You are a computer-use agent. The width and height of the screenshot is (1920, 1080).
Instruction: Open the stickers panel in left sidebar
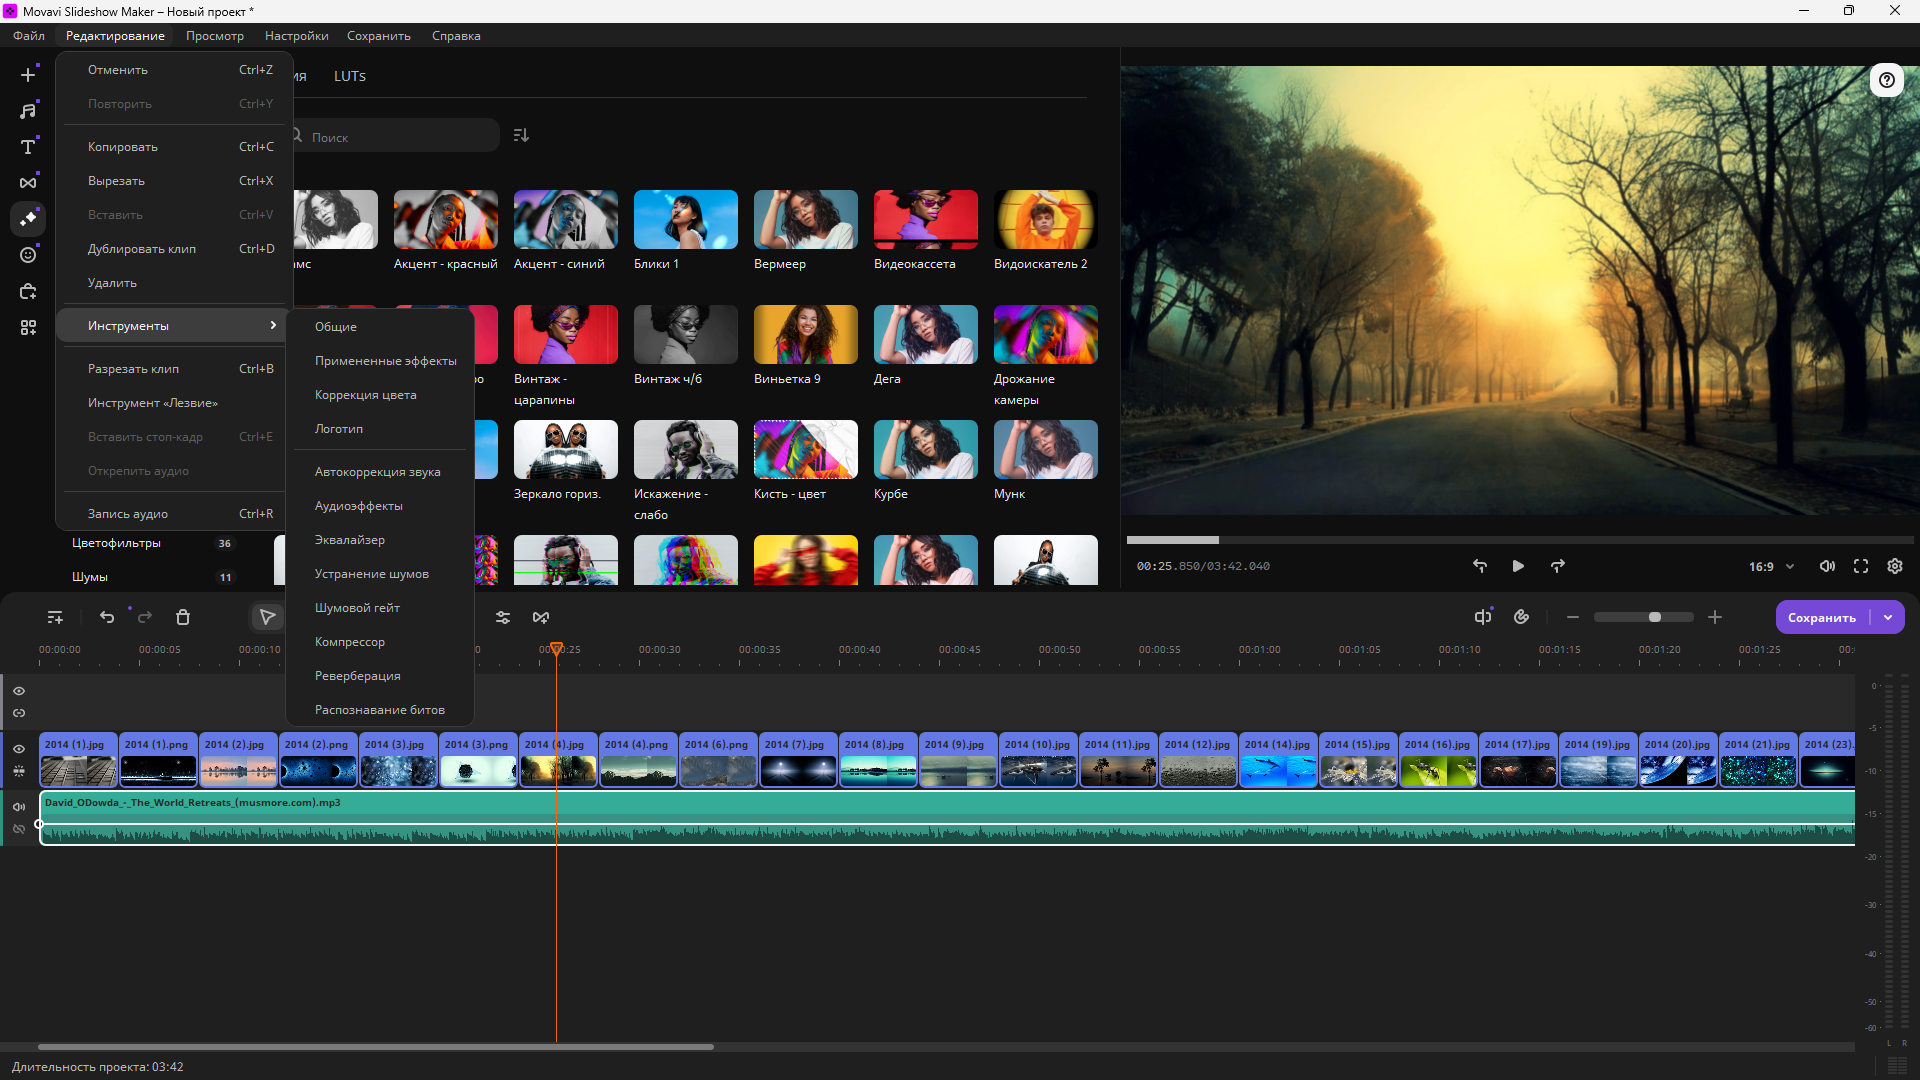(x=28, y=255)
